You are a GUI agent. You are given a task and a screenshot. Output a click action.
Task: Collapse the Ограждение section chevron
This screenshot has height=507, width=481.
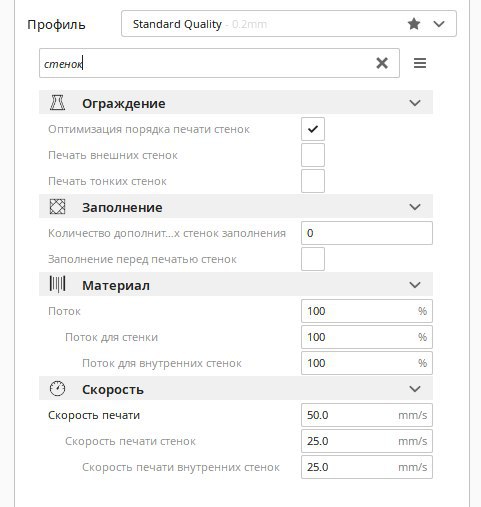point(415,103)
